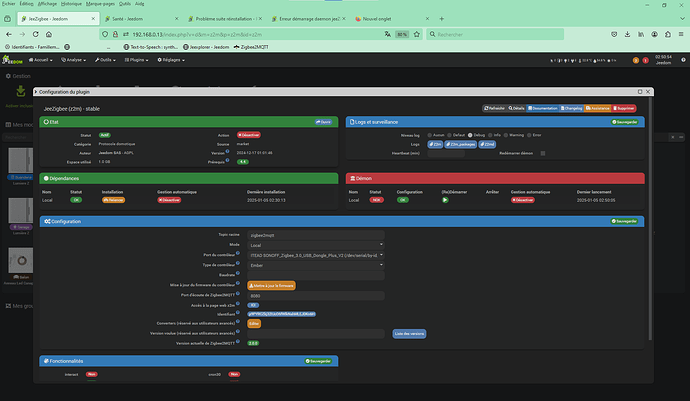Expand the Analyse menu in Jeedom
Viewport: 690px width, 401px height.
(x=73, y=60)
